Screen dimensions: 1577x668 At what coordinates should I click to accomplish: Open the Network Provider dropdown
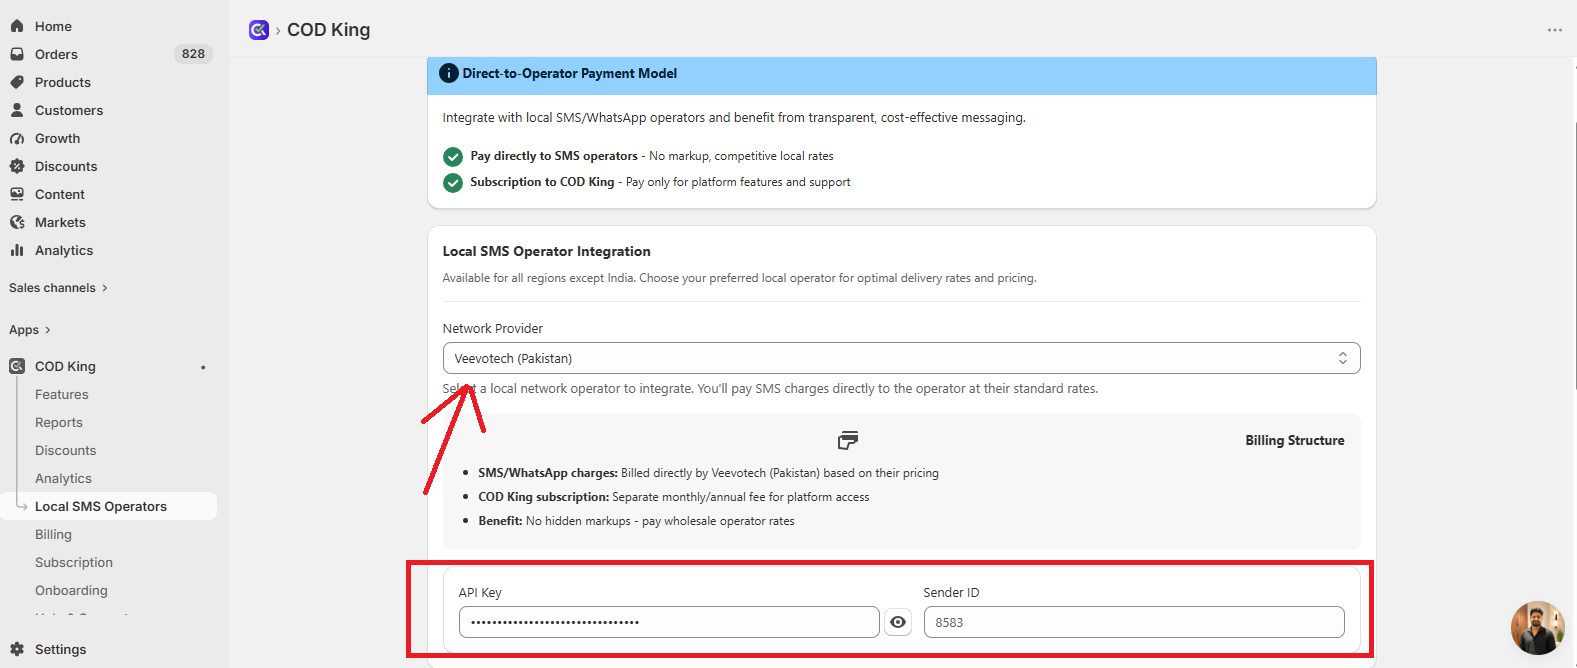[x=901, y=358]
